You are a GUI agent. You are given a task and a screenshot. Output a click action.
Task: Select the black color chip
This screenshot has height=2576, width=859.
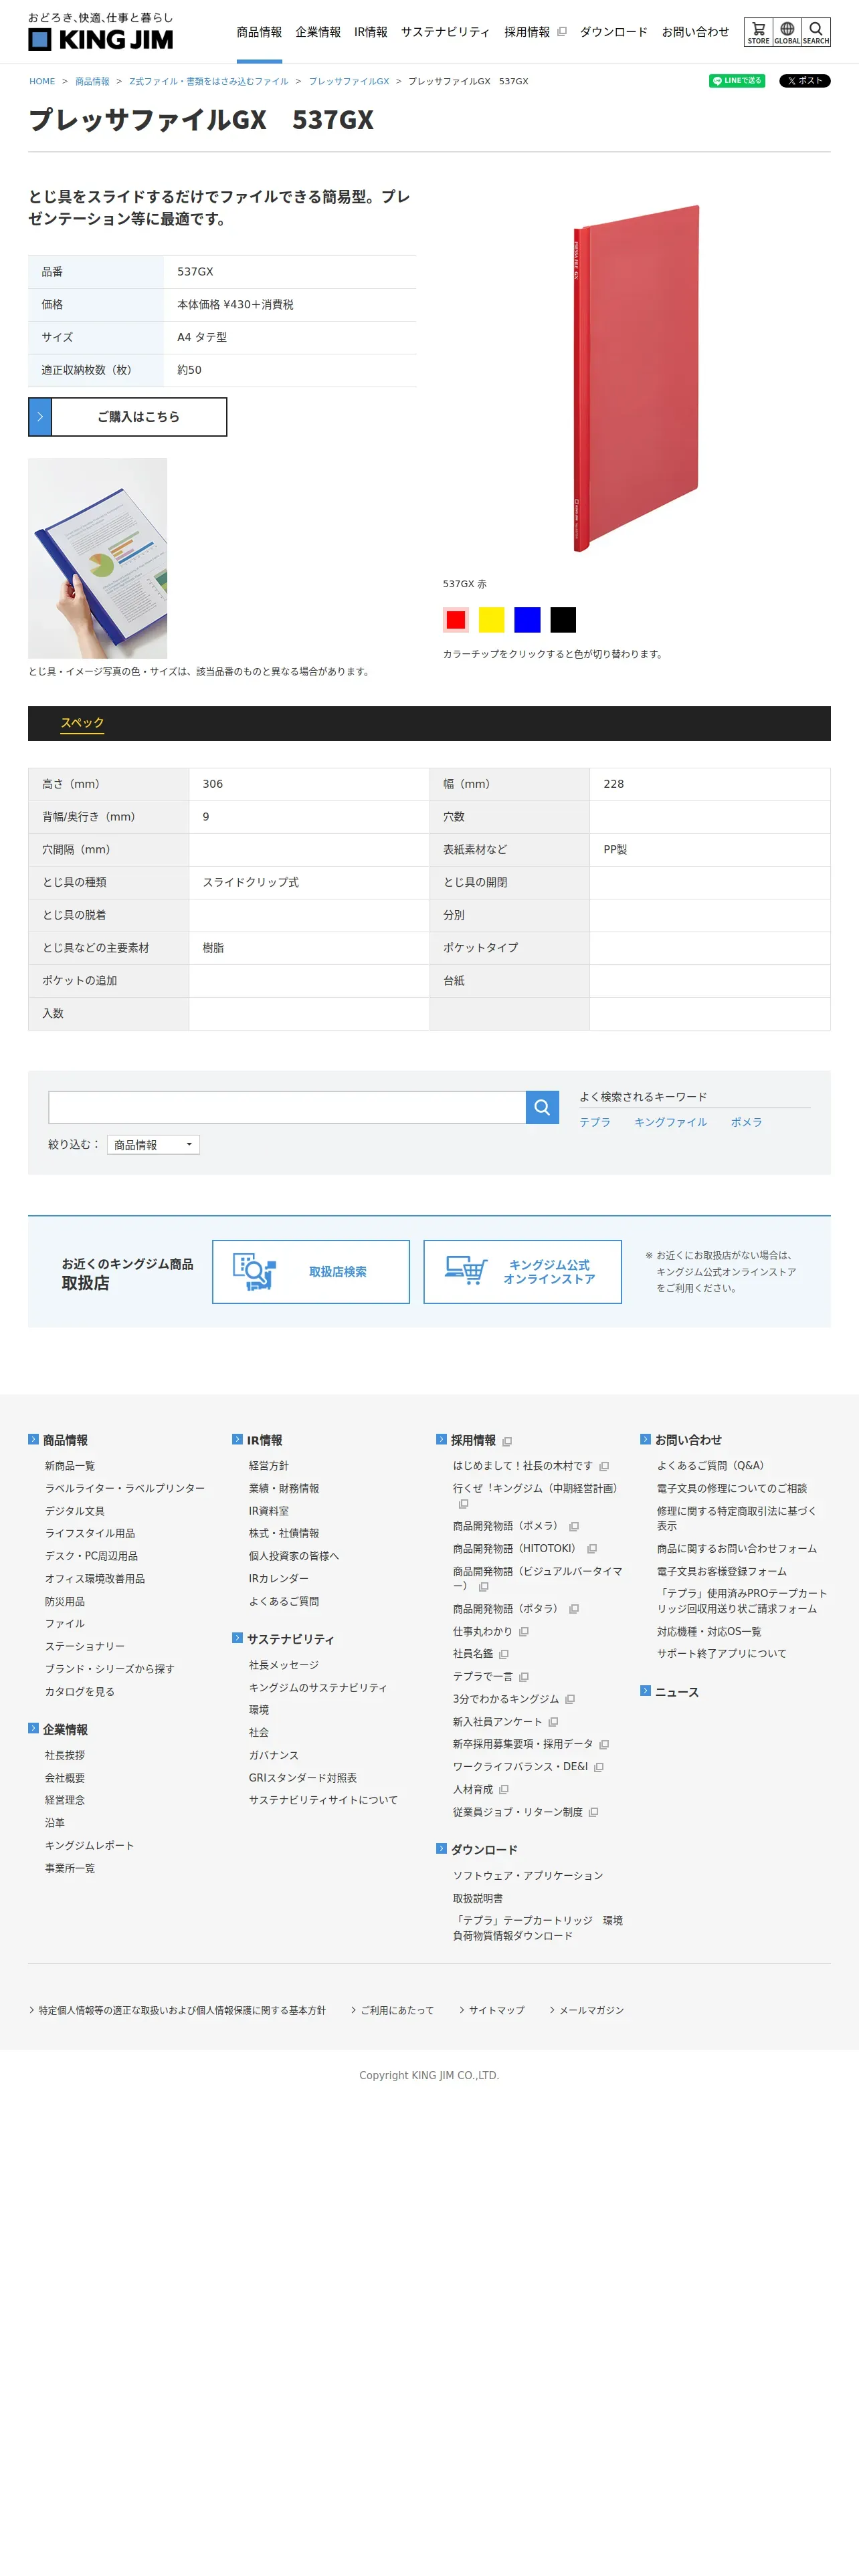coord(563,620)
